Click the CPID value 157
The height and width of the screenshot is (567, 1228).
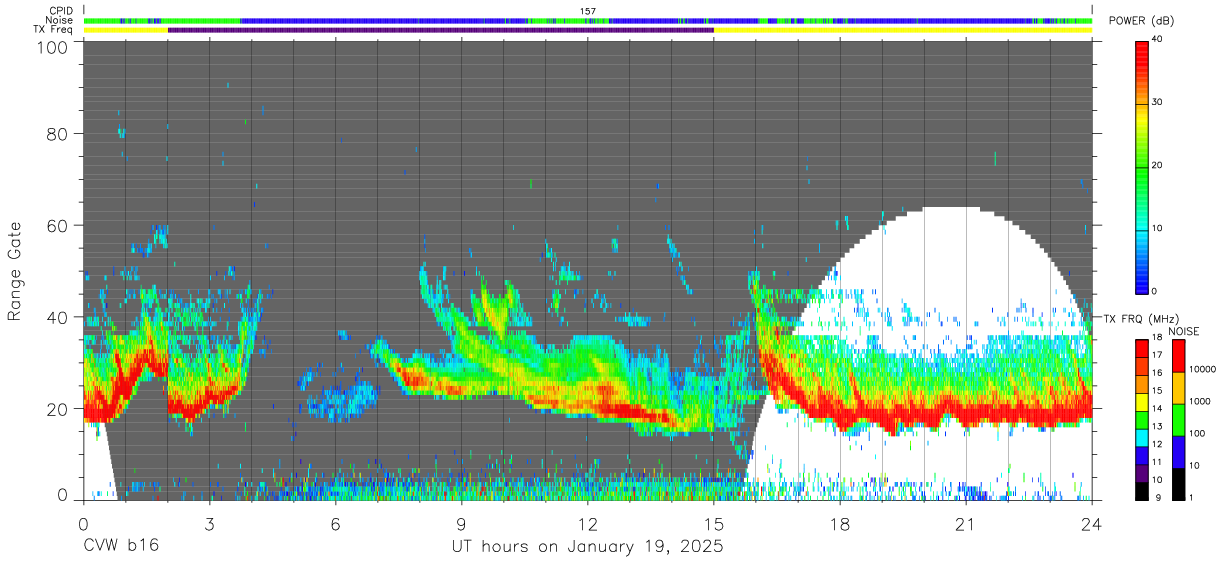[x=588, y=11]
